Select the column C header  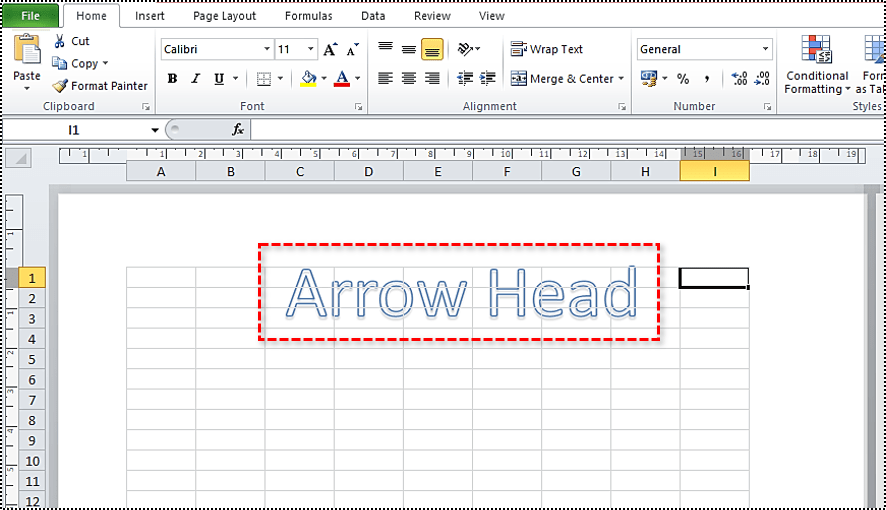coord(299,172)
